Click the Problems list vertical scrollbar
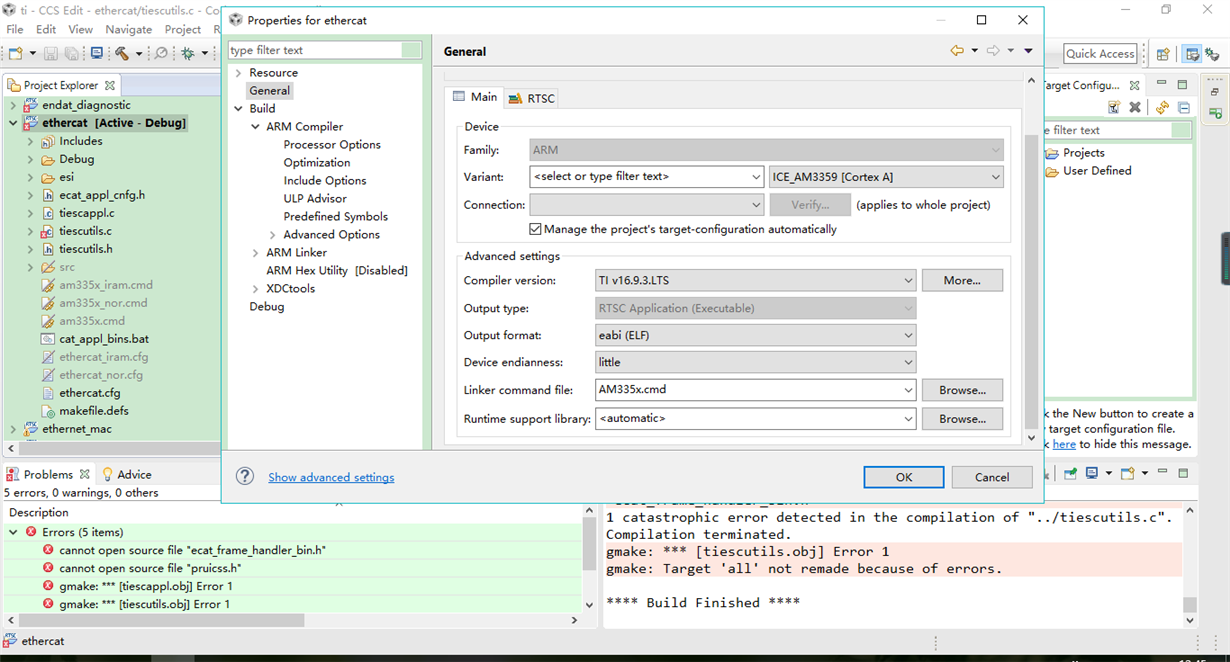Viewport: 1230px width, 662px height. click(x=589, y=543)
